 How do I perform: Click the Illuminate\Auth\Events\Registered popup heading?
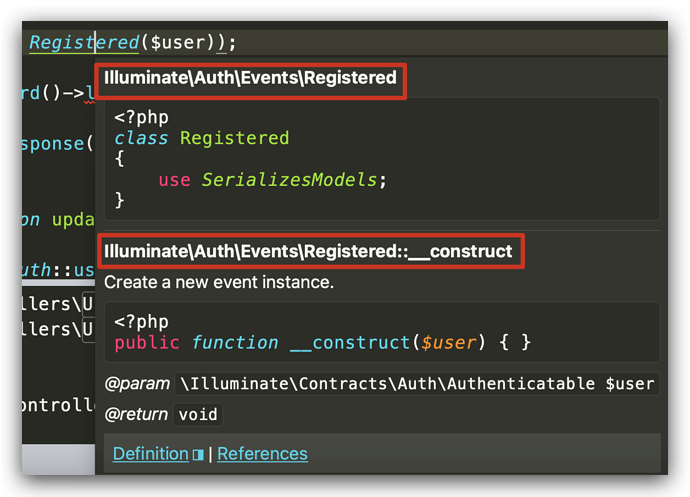pos(250,77)
